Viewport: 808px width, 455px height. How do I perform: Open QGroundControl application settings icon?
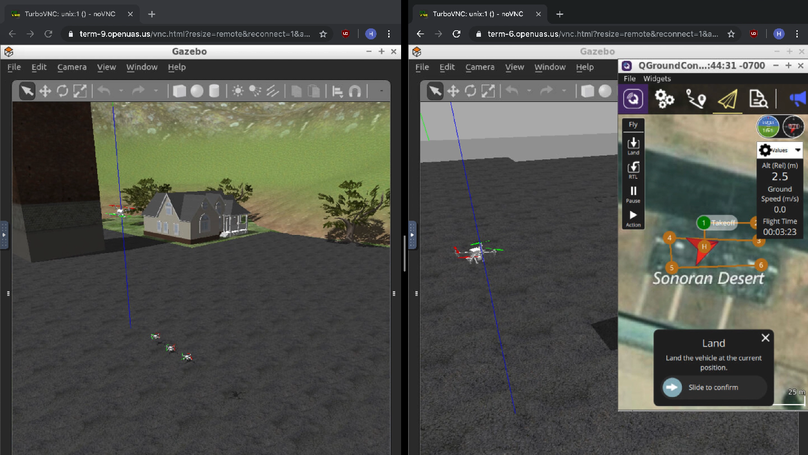coord(633,98)
